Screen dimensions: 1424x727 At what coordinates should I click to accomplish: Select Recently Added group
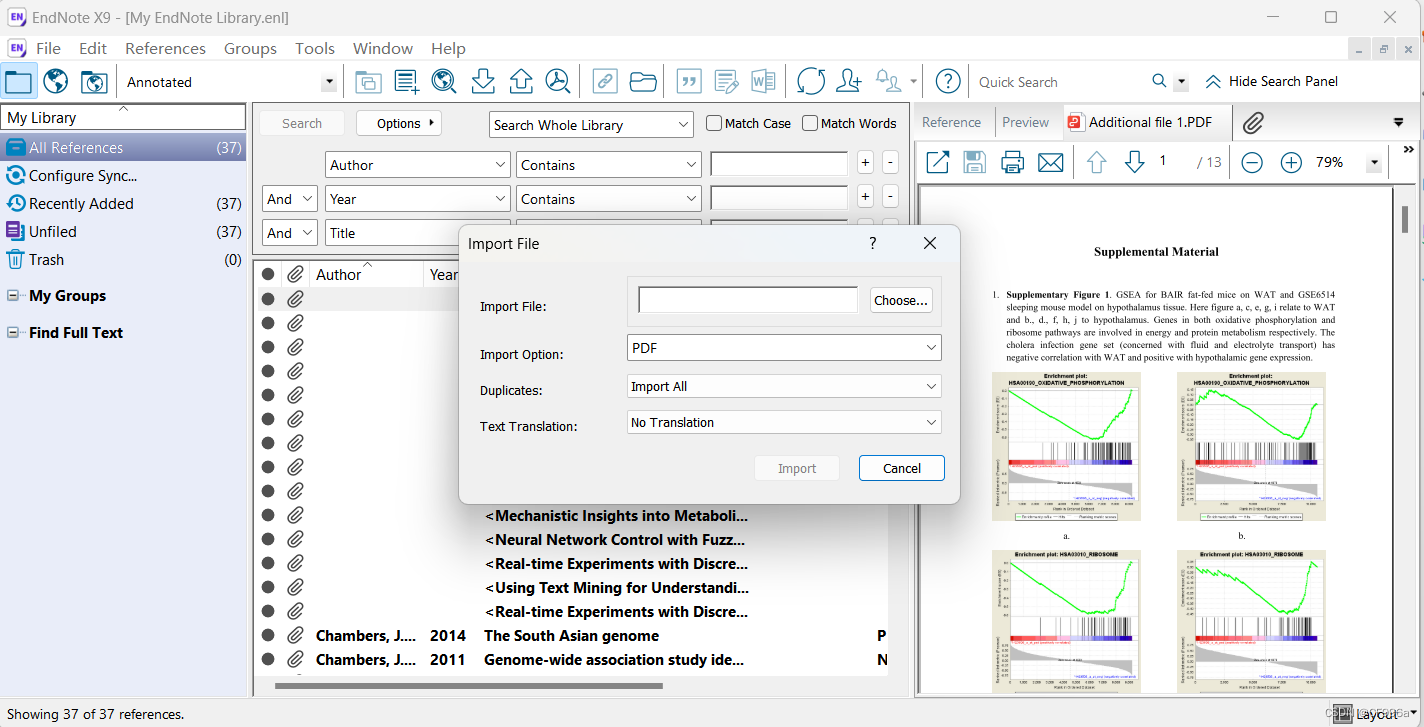point(123,203)
